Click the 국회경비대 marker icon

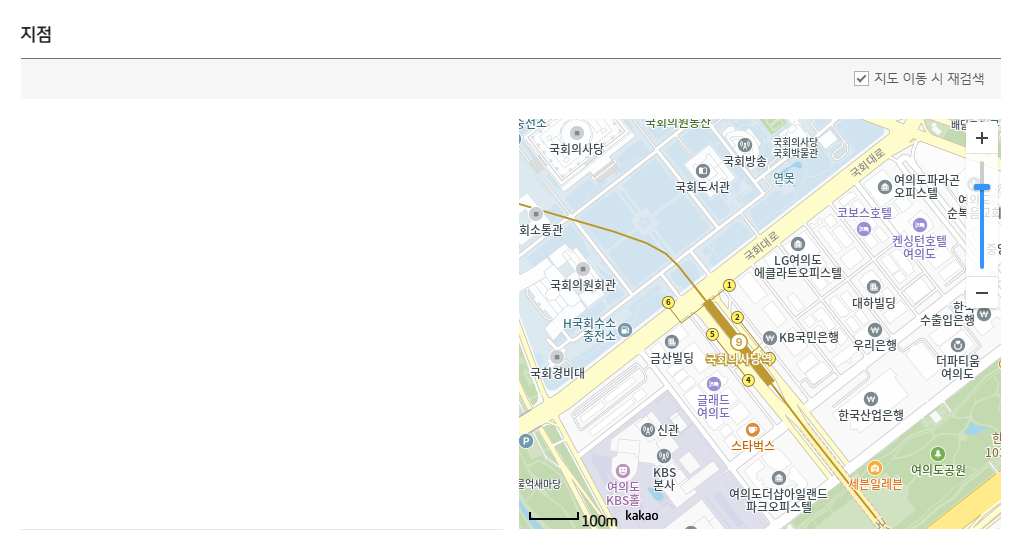pos(556,357)
